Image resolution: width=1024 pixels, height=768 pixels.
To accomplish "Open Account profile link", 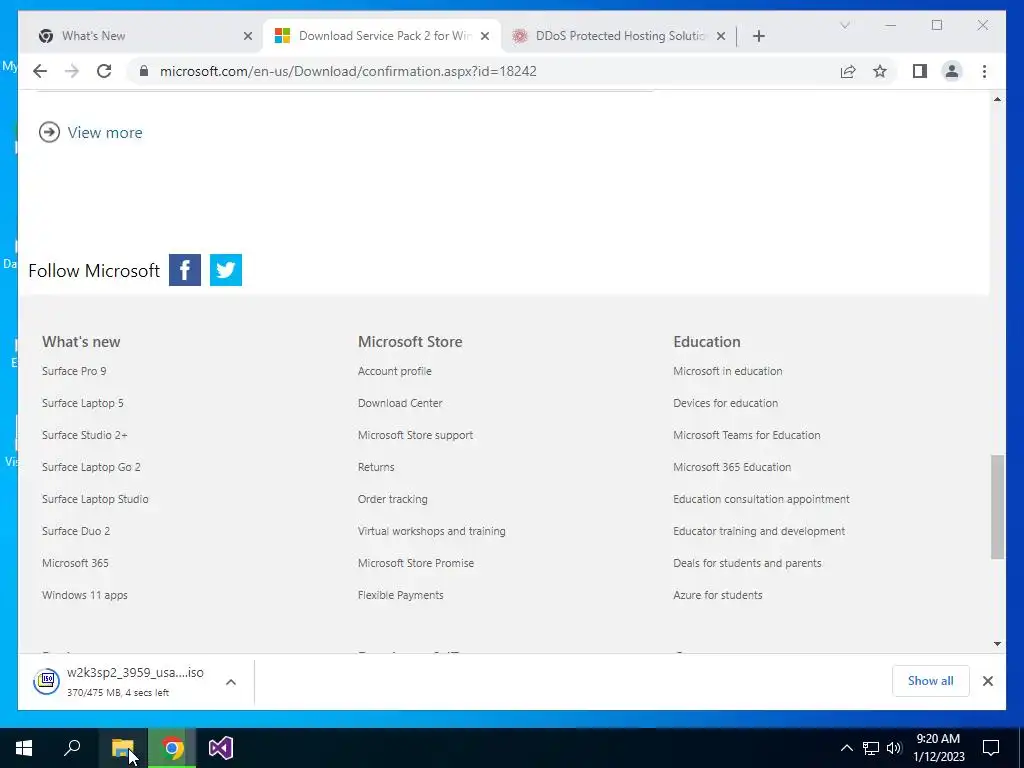I will point(394,371).
